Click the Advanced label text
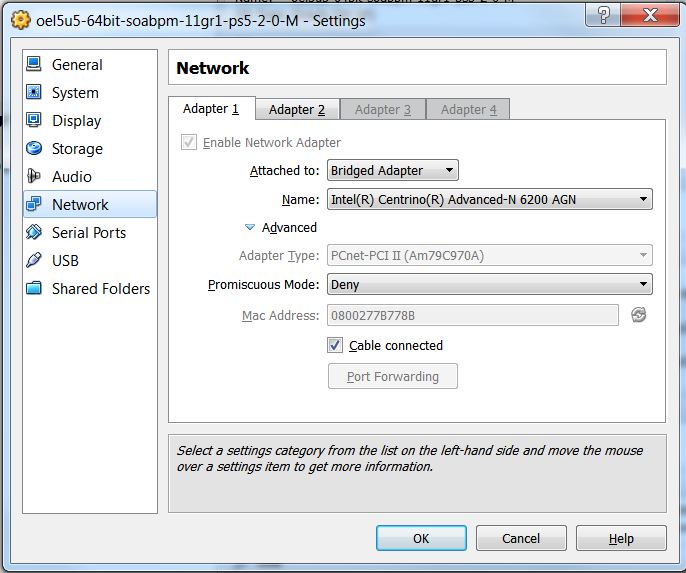686x573 pixels. point(289,227)
